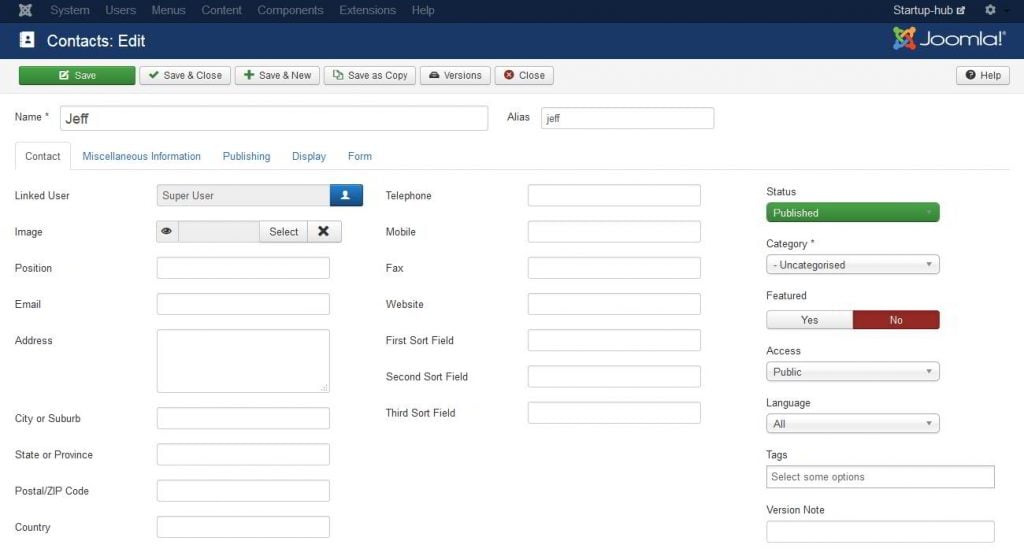Clear the image with the X button
The image size is (1024, 556).
coord(324,232)
